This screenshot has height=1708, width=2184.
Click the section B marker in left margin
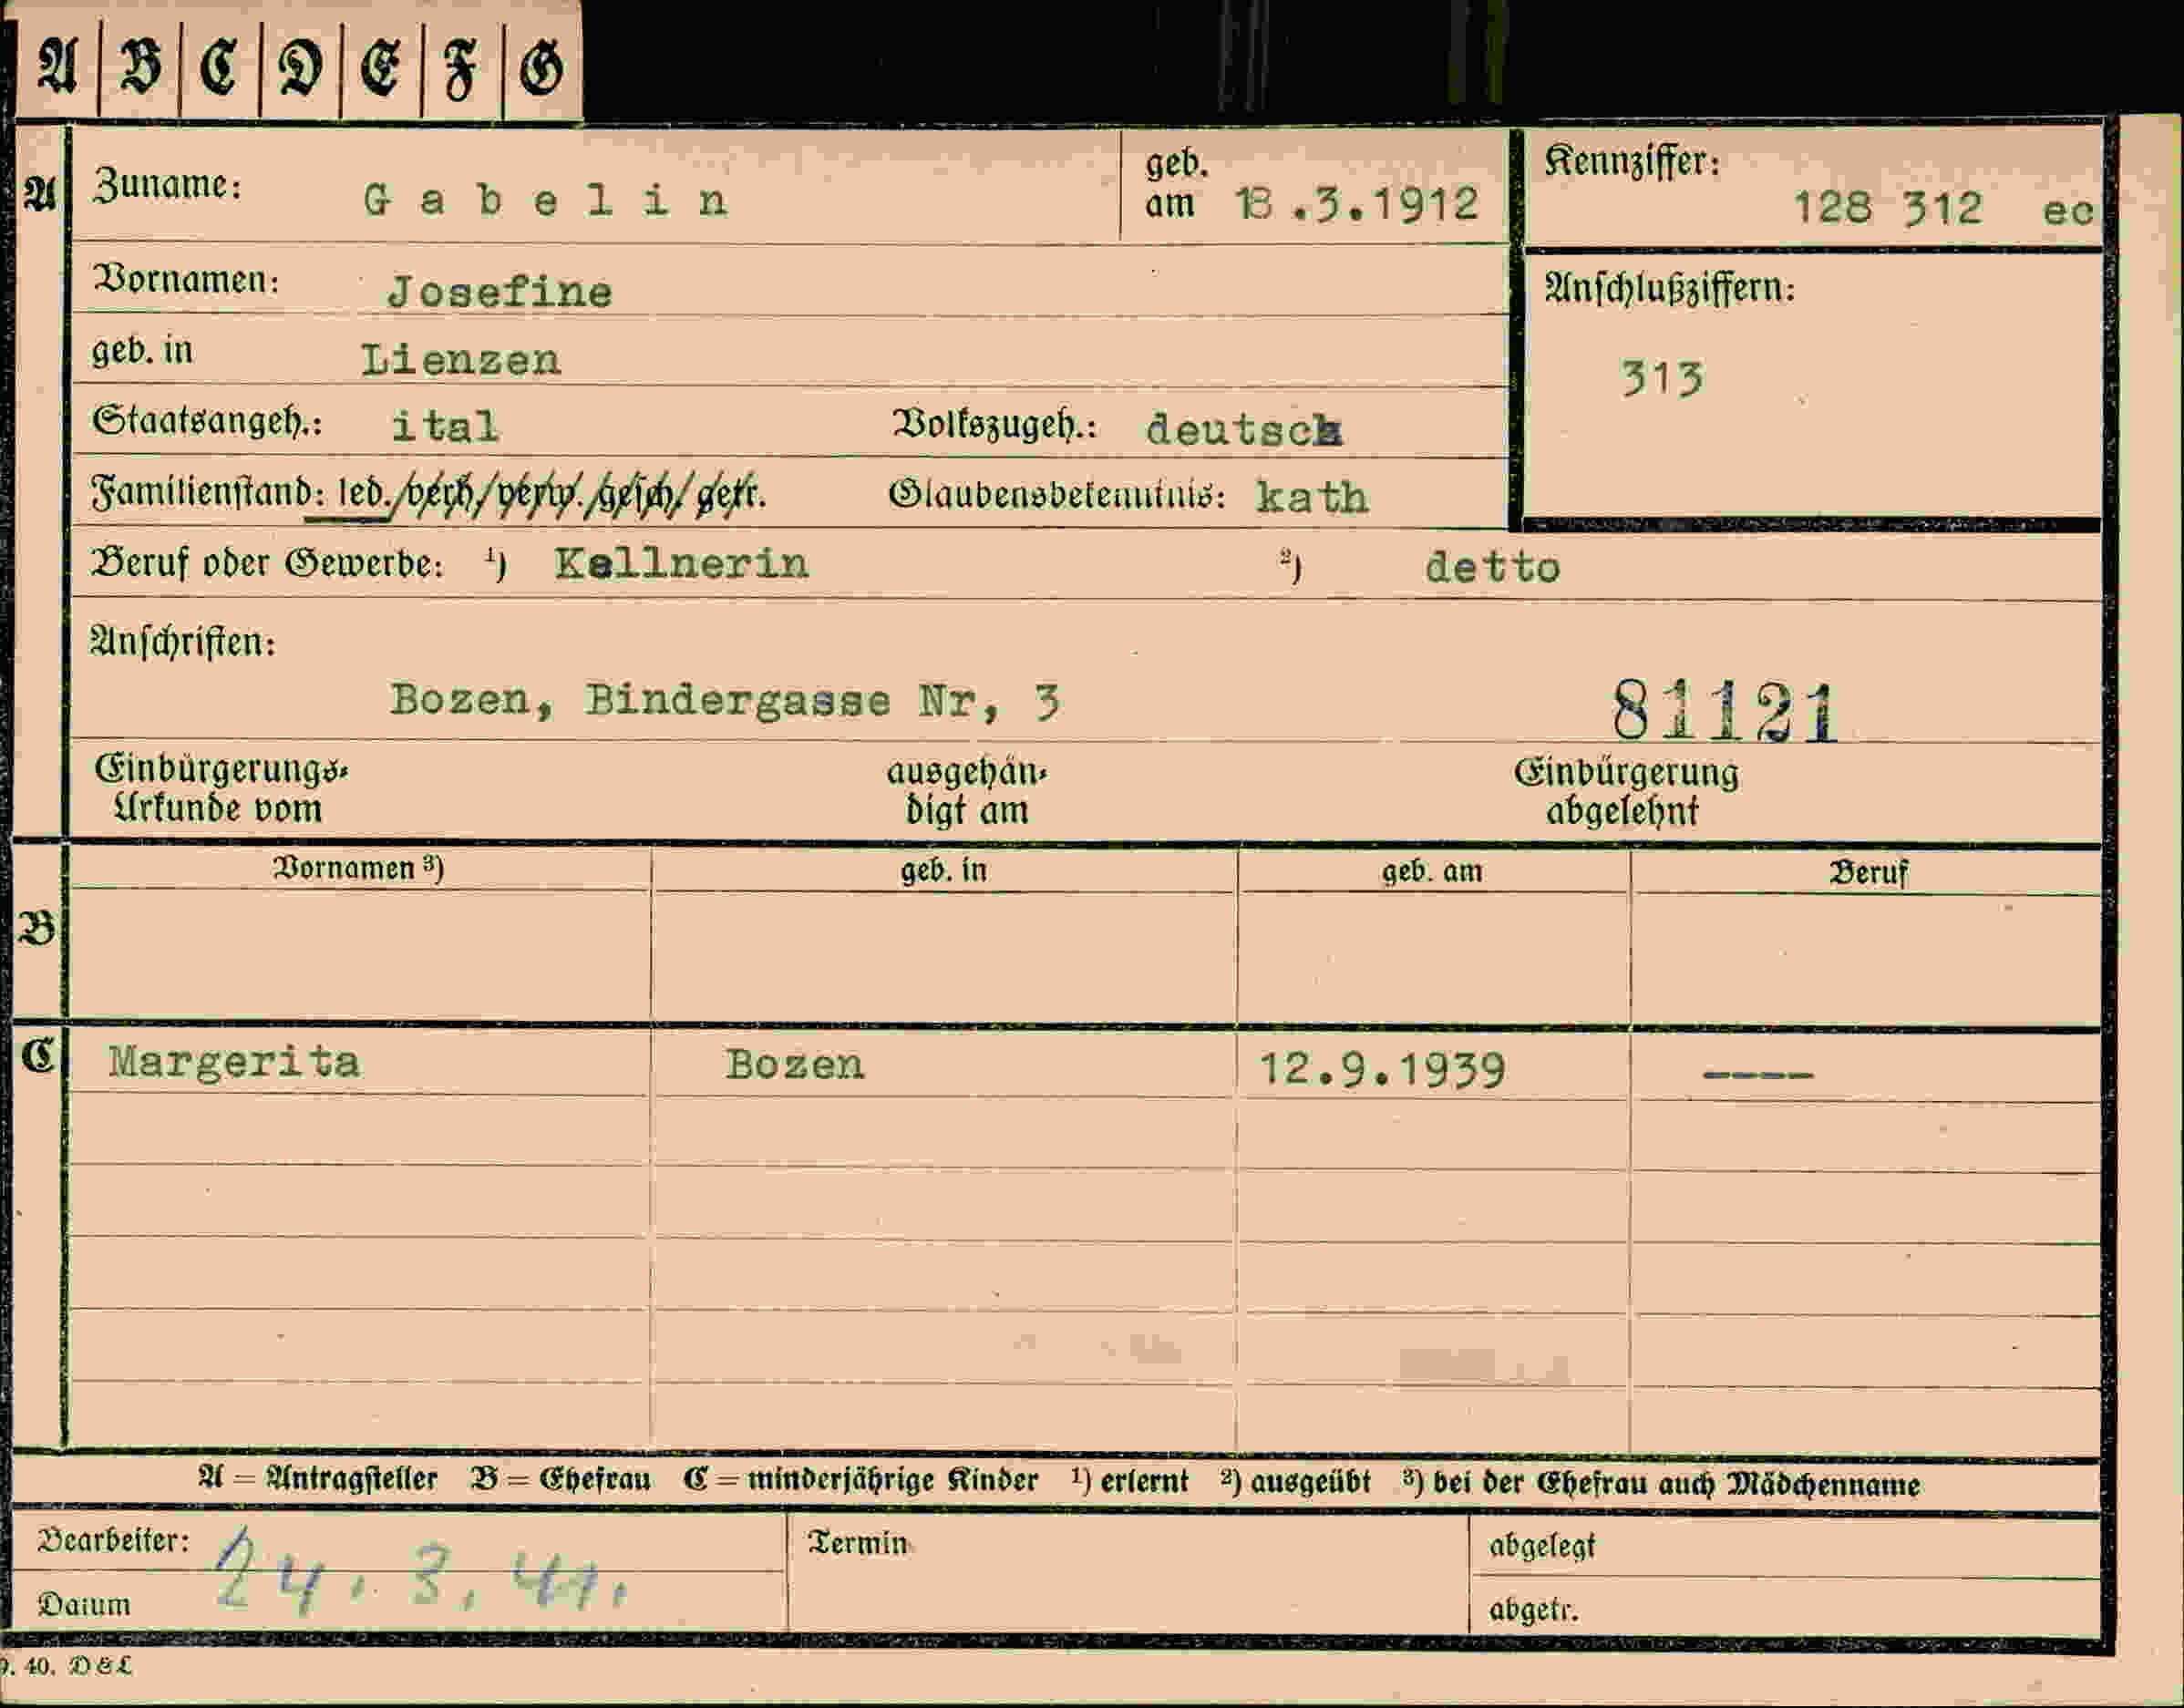(37, 930)
